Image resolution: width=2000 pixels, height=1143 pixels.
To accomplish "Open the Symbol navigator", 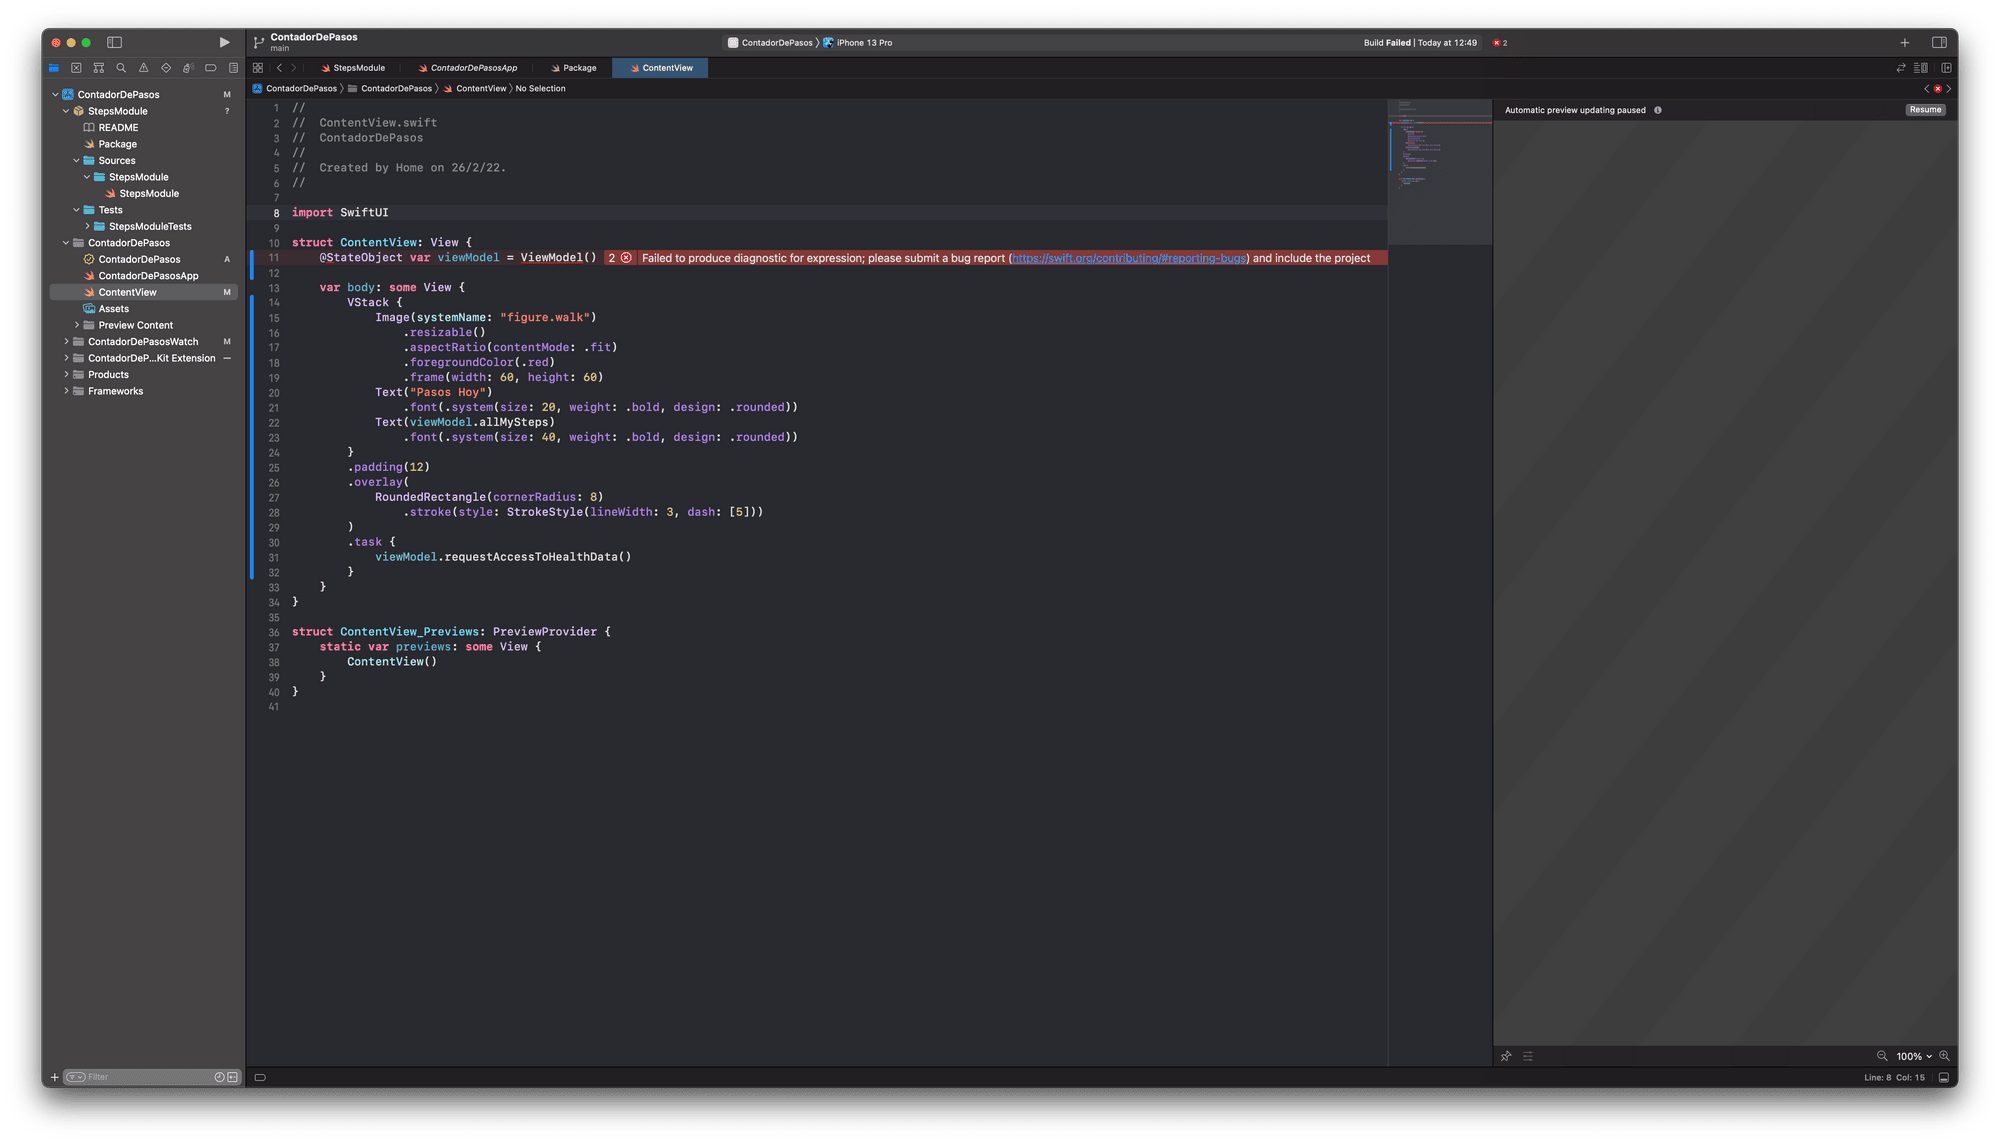I will click(98, 68).
